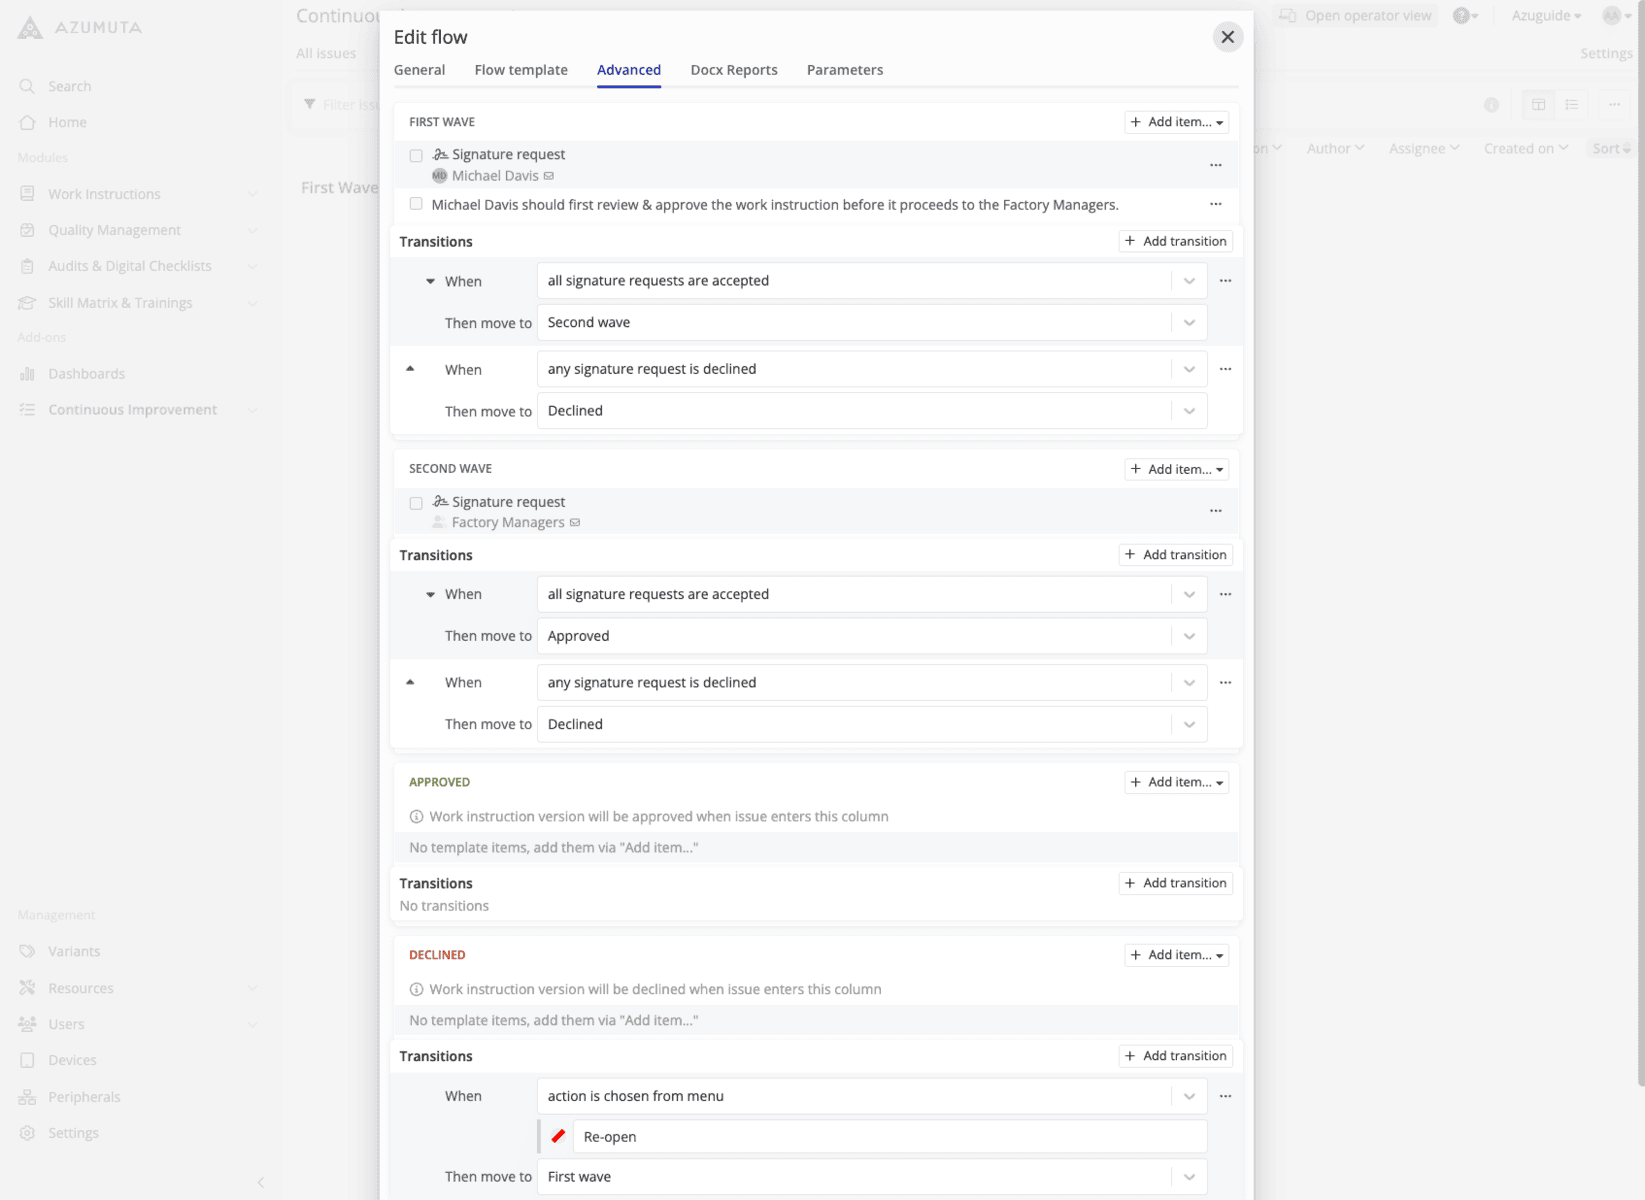This screenshot has width=1645, height=1200.
Task: Expand Second Wave 'Approved' destination dropdown
Action: click(1189, 636)
